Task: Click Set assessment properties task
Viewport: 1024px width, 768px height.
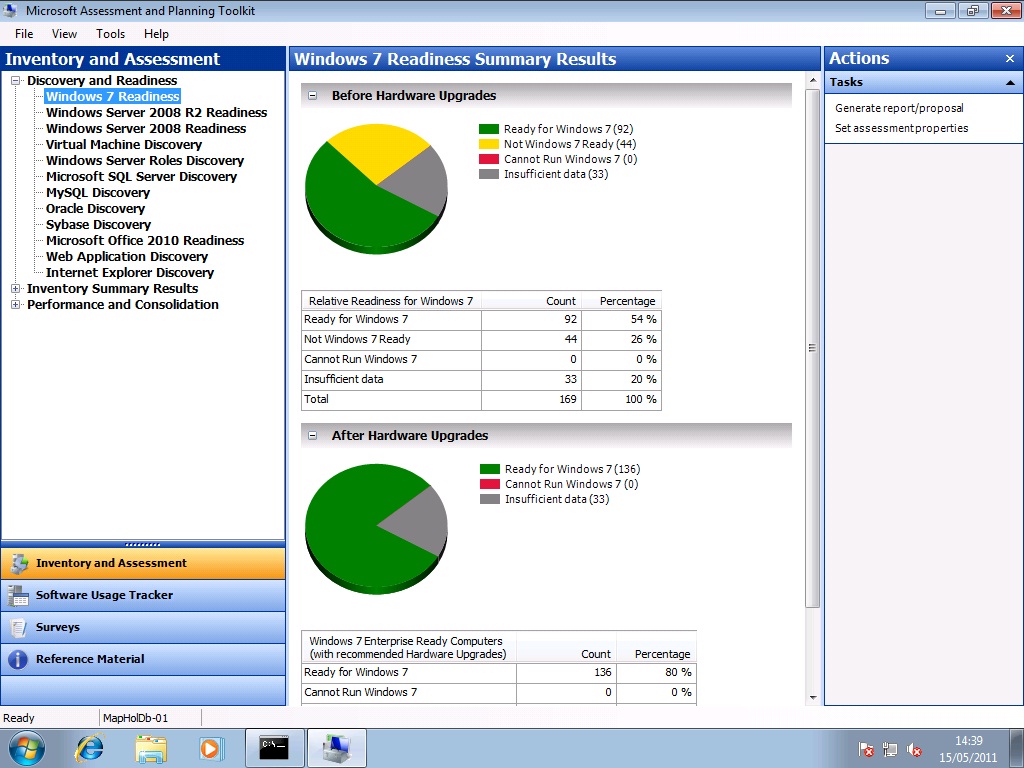Action: pos(901,128)
